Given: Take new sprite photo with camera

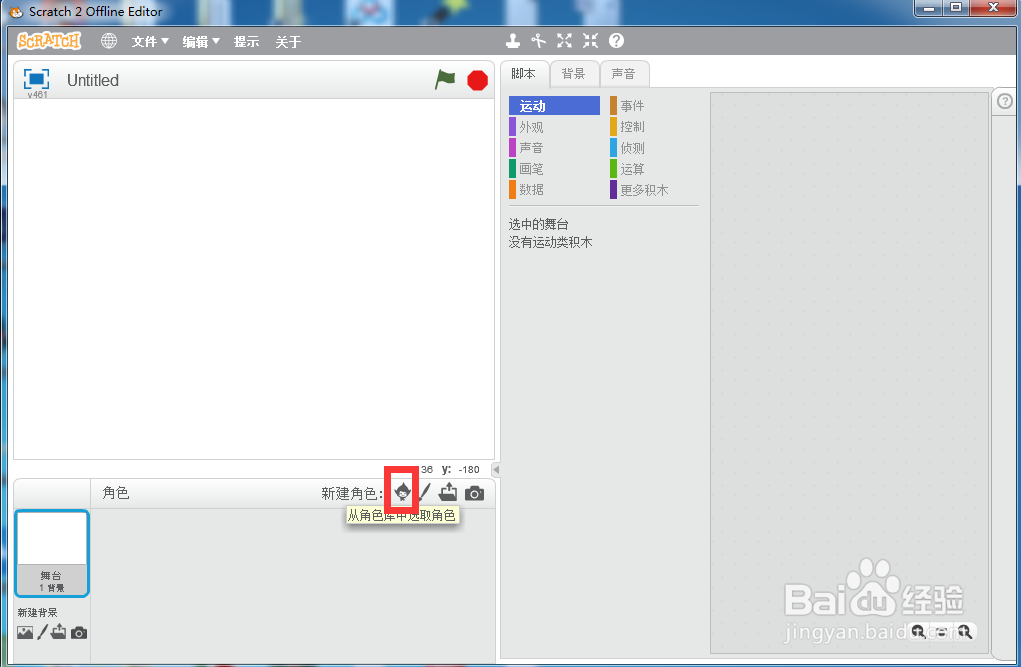Looking at the screenshot, I should [474, 493].
